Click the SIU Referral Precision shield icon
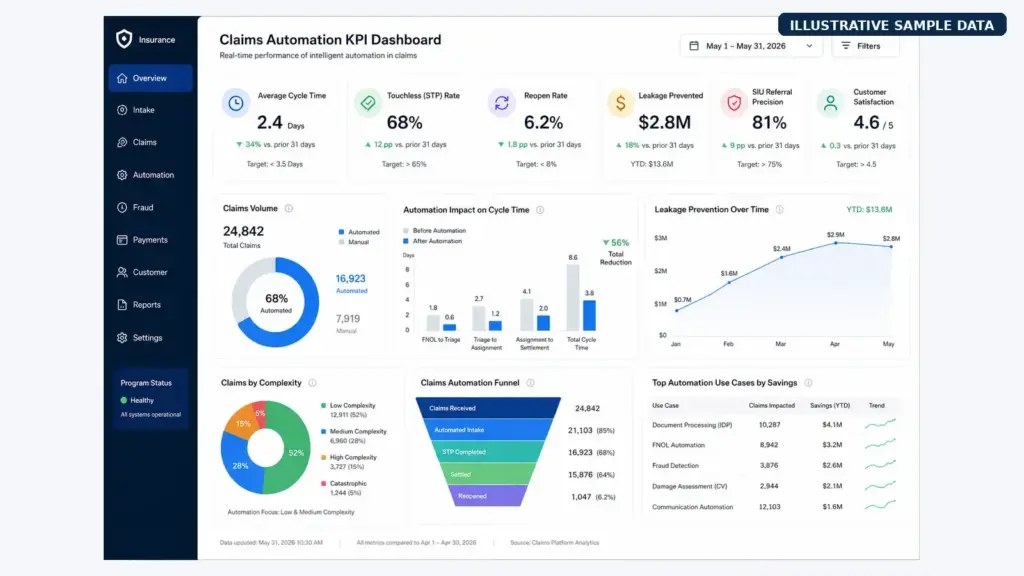Screen dimensions: 1024x576 coord(734,103)
